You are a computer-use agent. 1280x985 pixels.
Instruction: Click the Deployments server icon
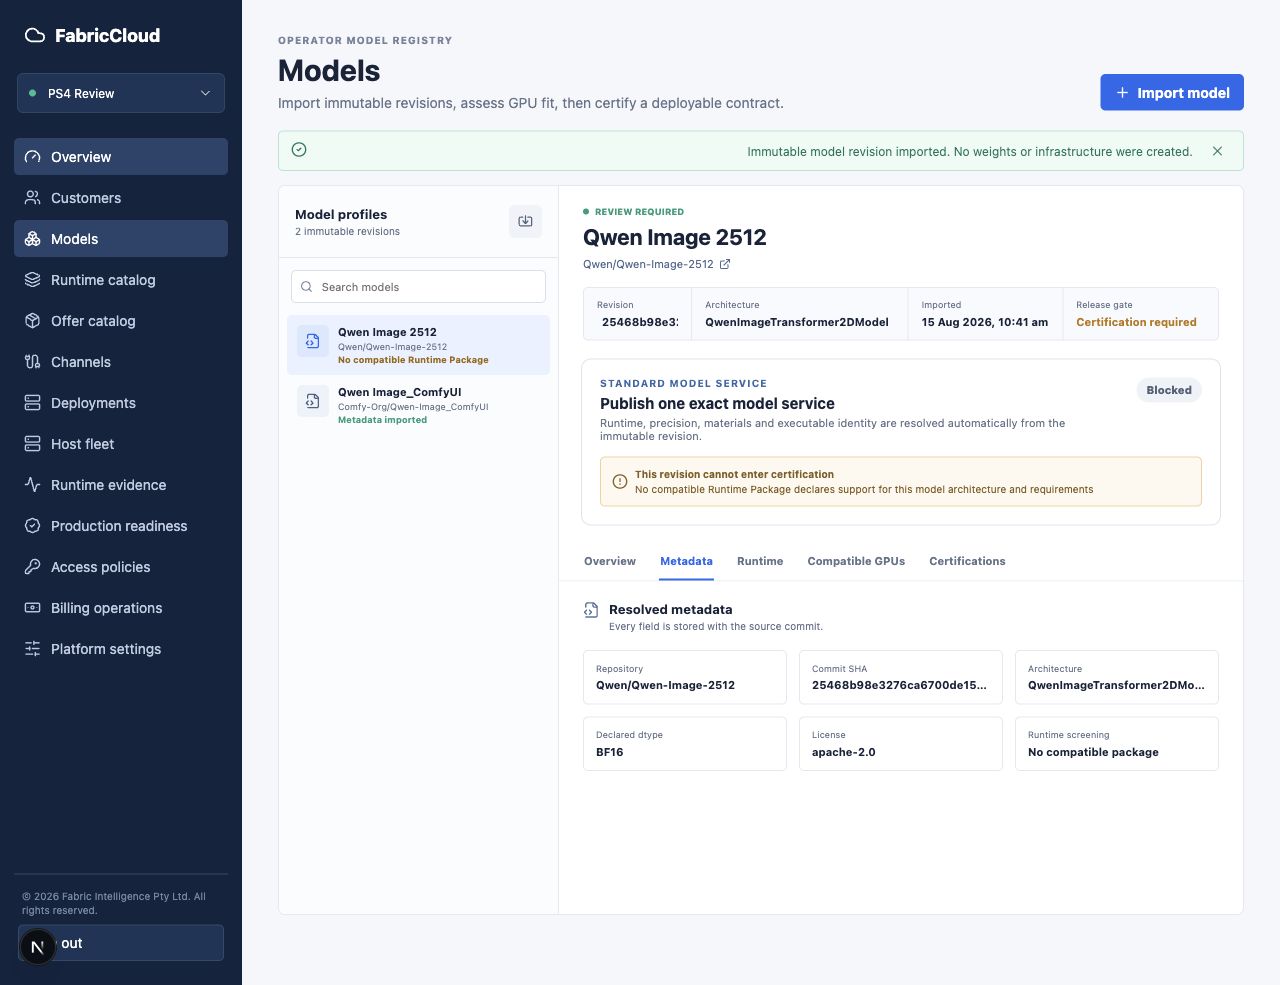point(33,403)
